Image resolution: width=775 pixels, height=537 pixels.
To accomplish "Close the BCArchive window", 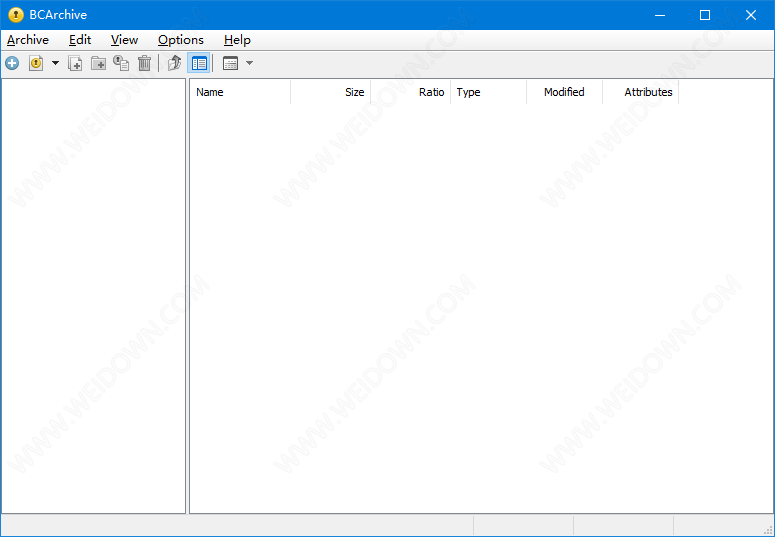I will (751, 15).
